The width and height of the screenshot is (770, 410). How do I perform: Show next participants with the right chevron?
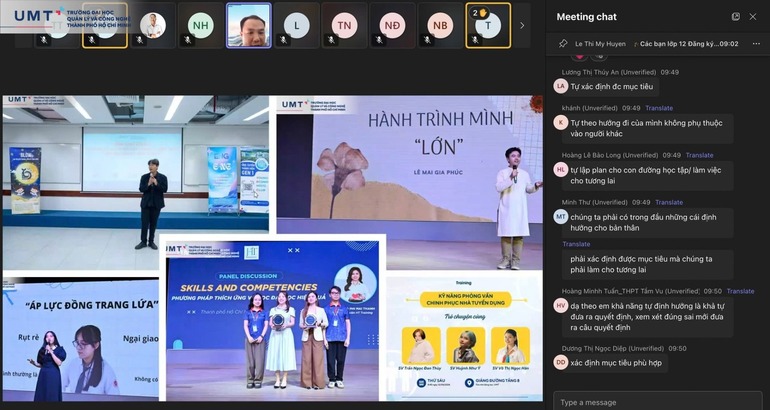(521, 25)
